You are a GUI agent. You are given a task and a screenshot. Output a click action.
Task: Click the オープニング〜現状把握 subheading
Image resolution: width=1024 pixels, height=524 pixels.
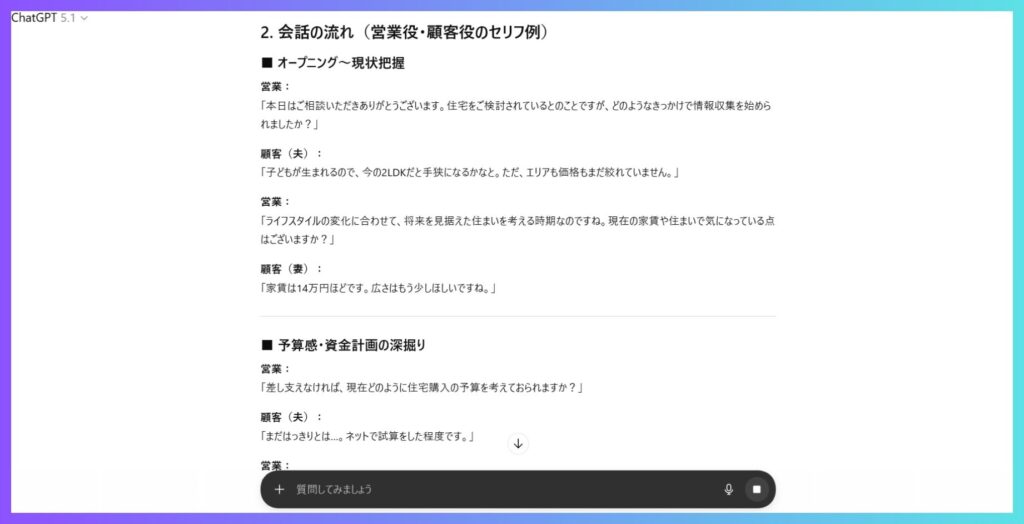333,63
